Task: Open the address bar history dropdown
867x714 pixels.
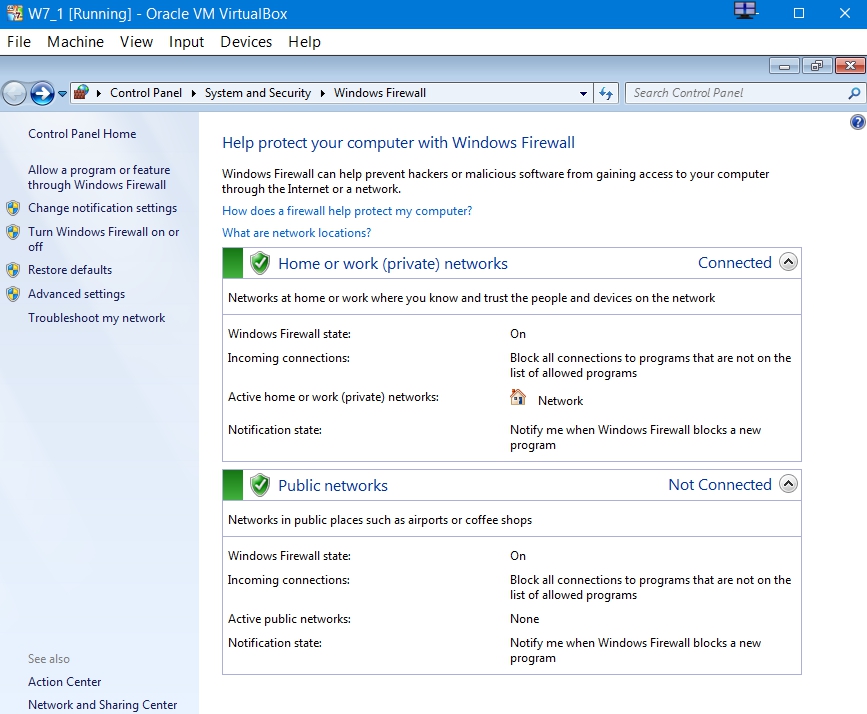Action: 583,93
